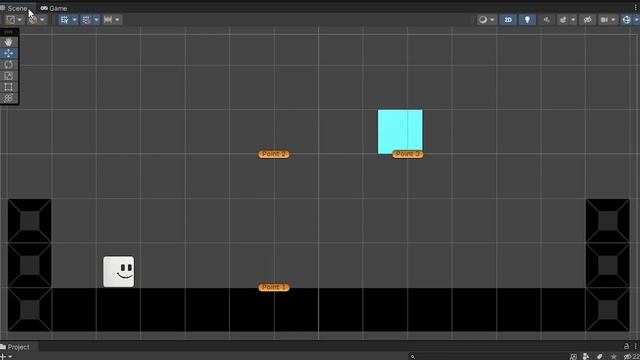This screenshot has width=640, height=360.
Task: Open gizmos dropdown arrow
Action: click(x=636, y=20)
